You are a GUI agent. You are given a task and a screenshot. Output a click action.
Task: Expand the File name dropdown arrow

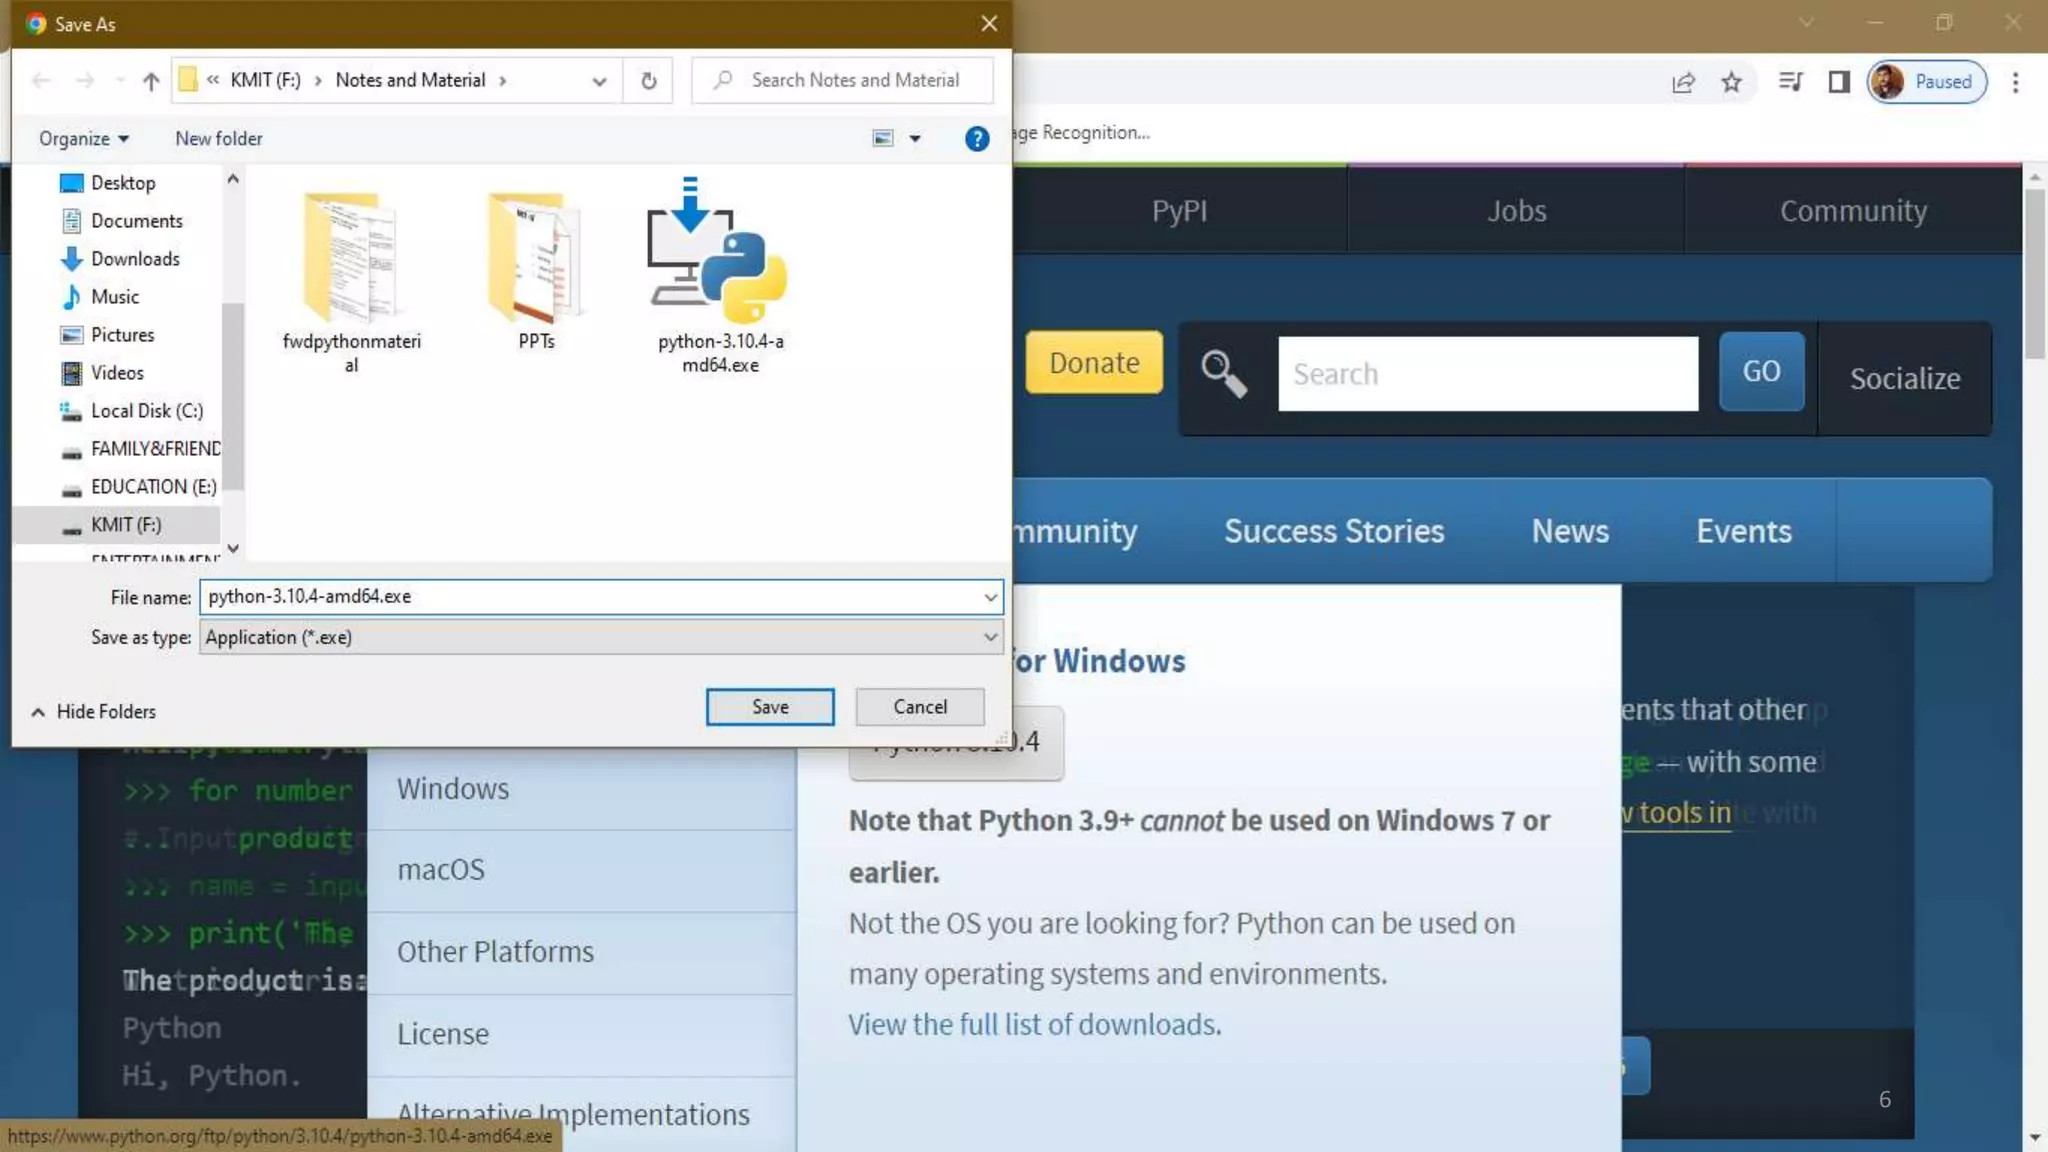(x=989, y=597)
